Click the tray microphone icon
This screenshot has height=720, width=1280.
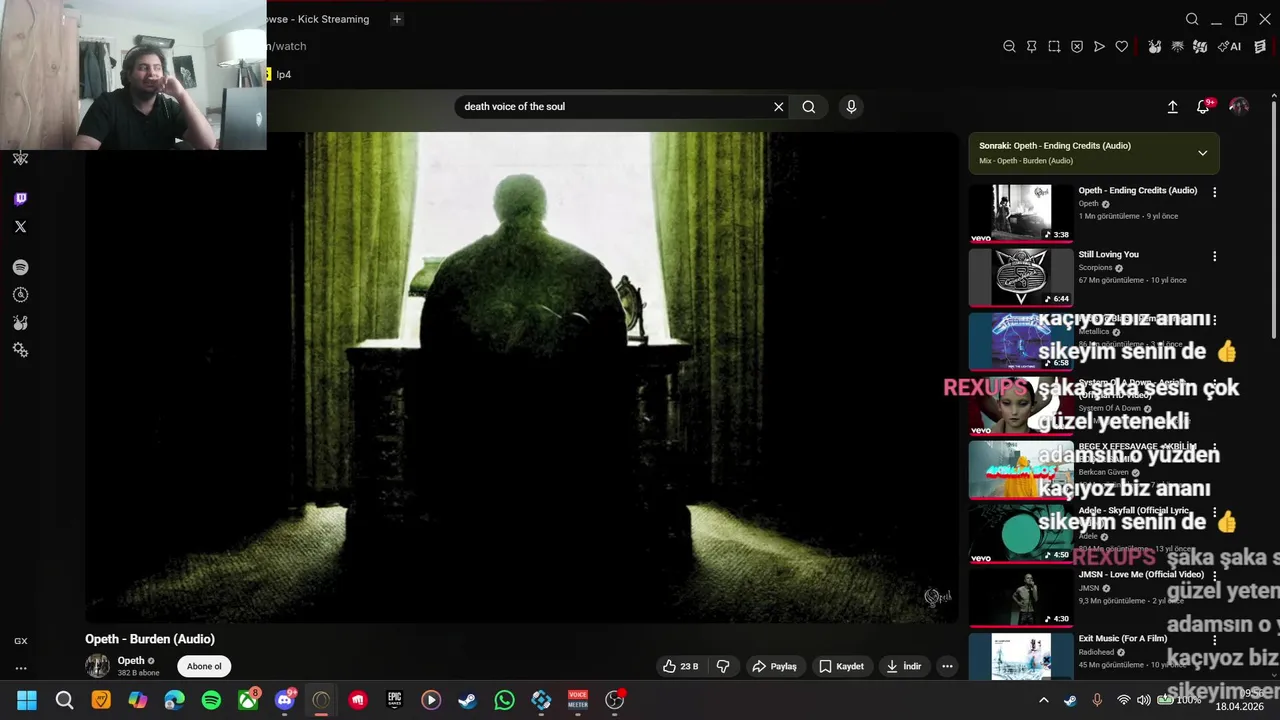1097,700
